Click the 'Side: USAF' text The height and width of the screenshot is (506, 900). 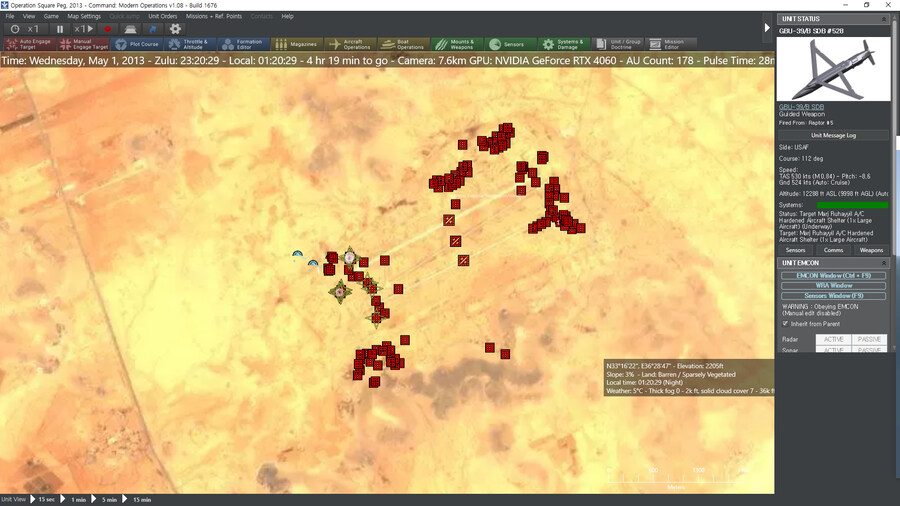[793, 147]
